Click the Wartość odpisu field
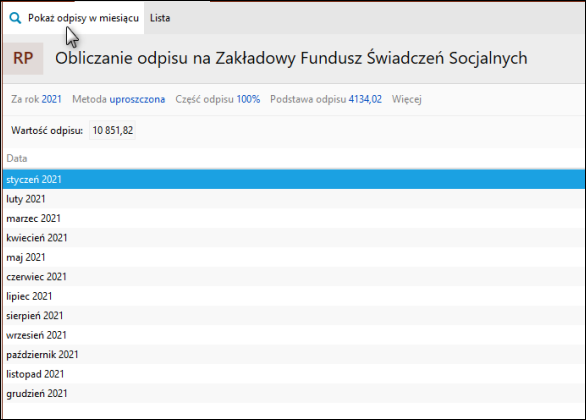The image size is (586, 420). point(112,130)
